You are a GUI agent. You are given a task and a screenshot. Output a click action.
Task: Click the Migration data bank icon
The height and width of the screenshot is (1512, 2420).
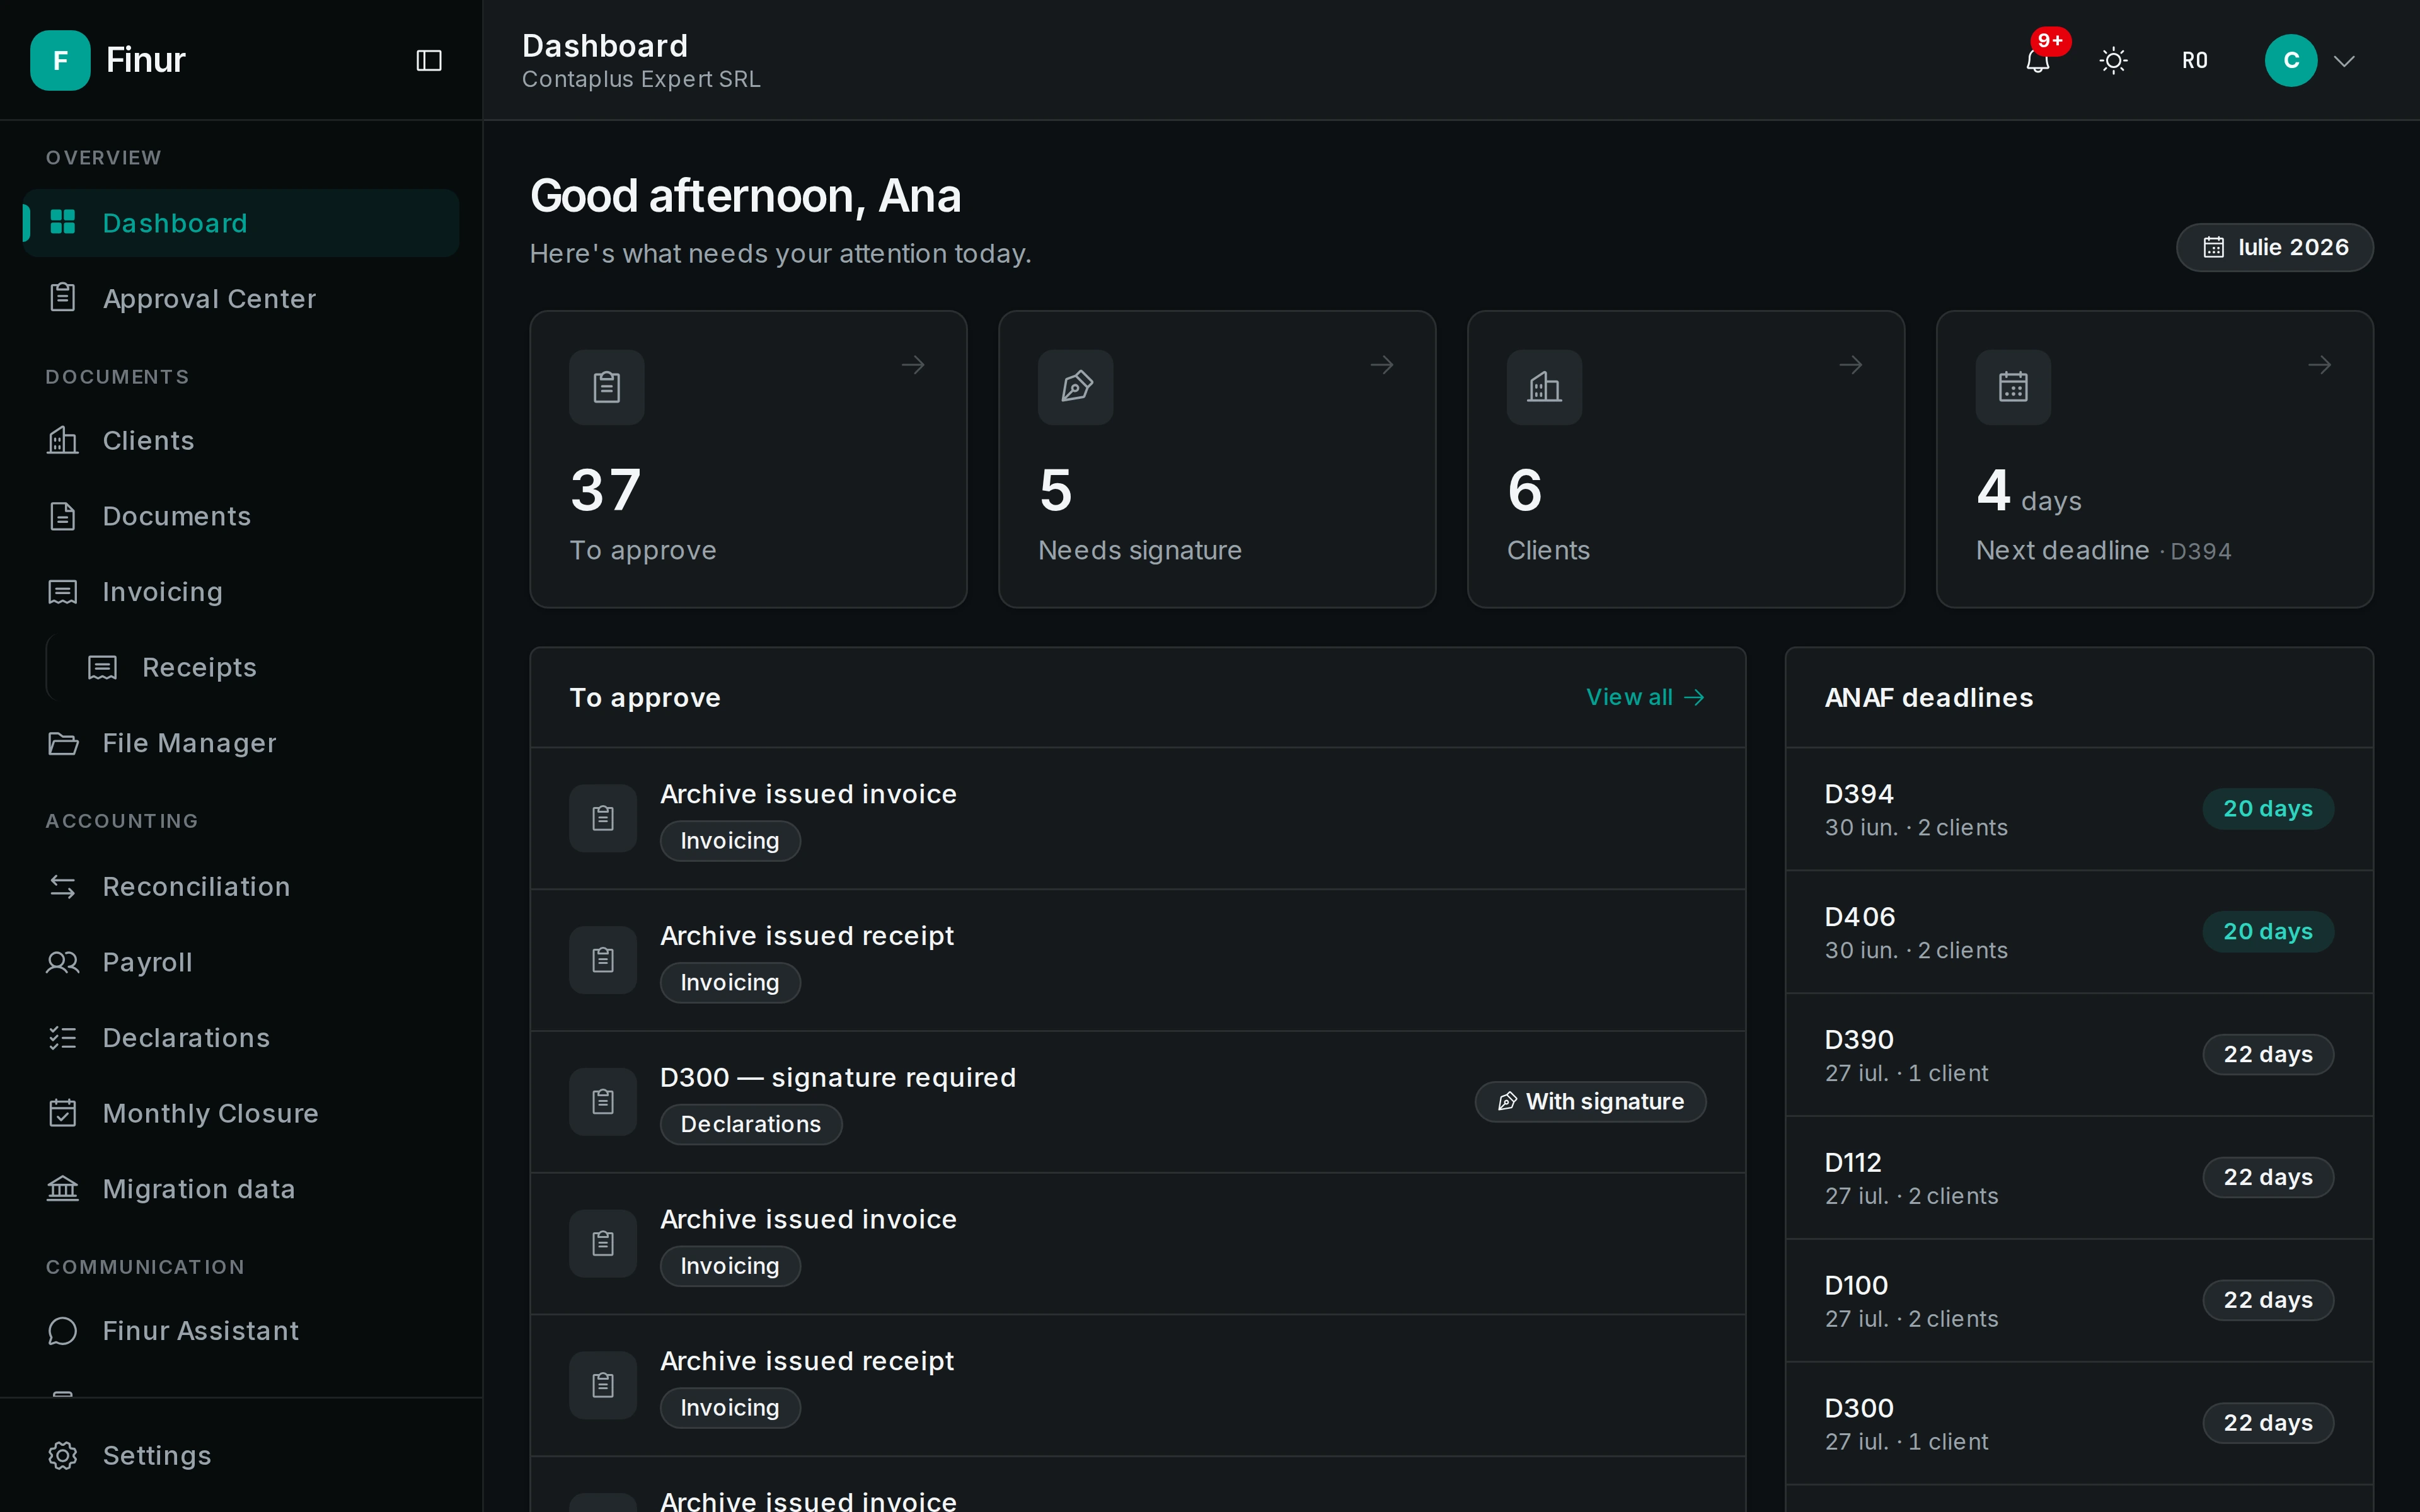point(63,1189)
